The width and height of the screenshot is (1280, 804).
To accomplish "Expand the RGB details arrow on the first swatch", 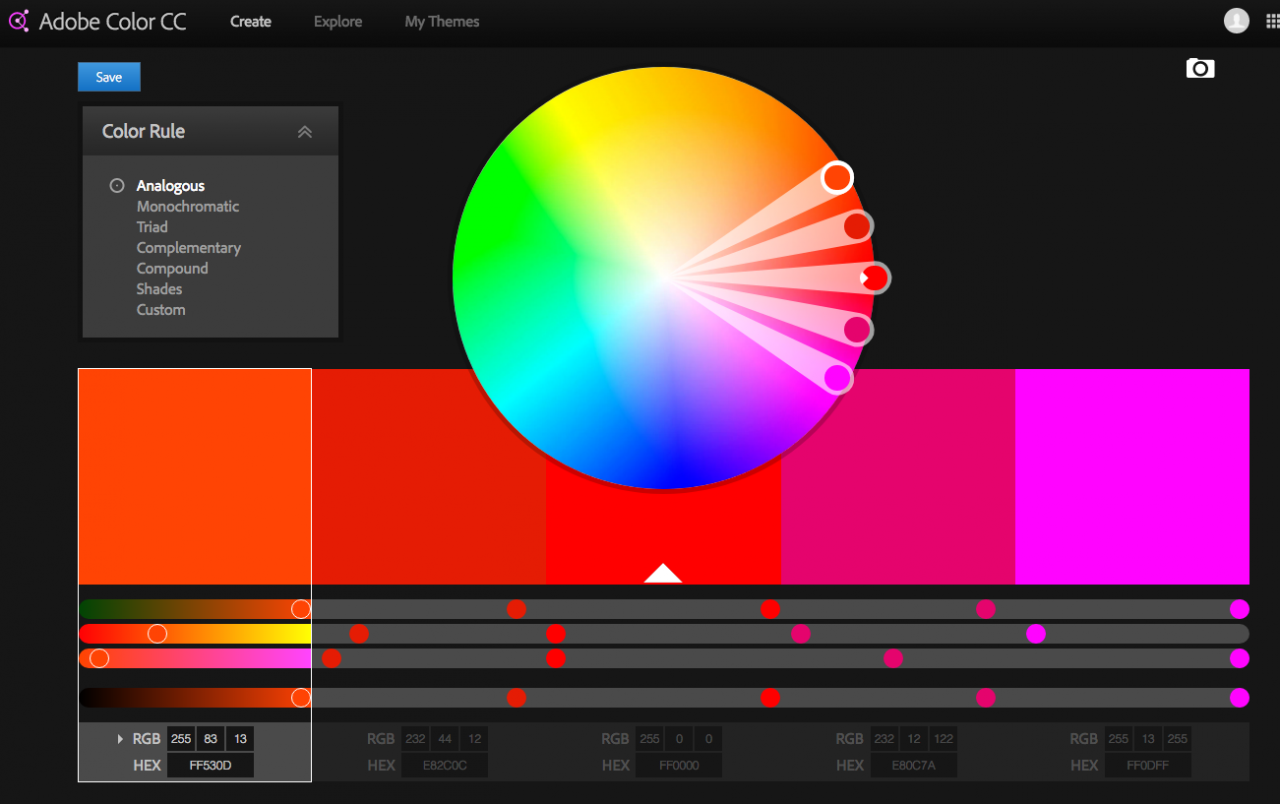I will click(x=119, y=738).
